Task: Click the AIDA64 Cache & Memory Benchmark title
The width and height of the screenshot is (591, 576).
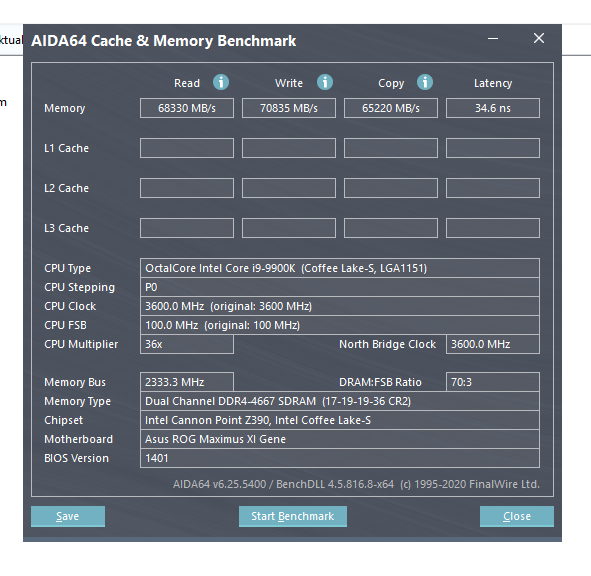Action: tap(164, 41)
